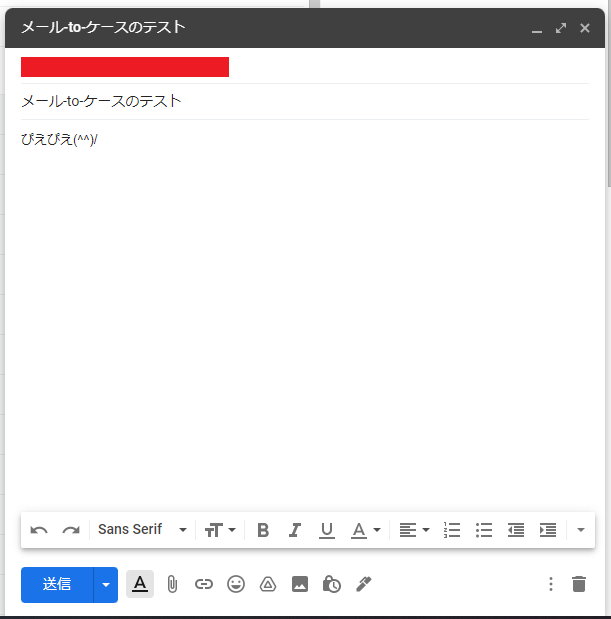Open the send options arrow dropdown
The image size is (611, 619).
106,585
